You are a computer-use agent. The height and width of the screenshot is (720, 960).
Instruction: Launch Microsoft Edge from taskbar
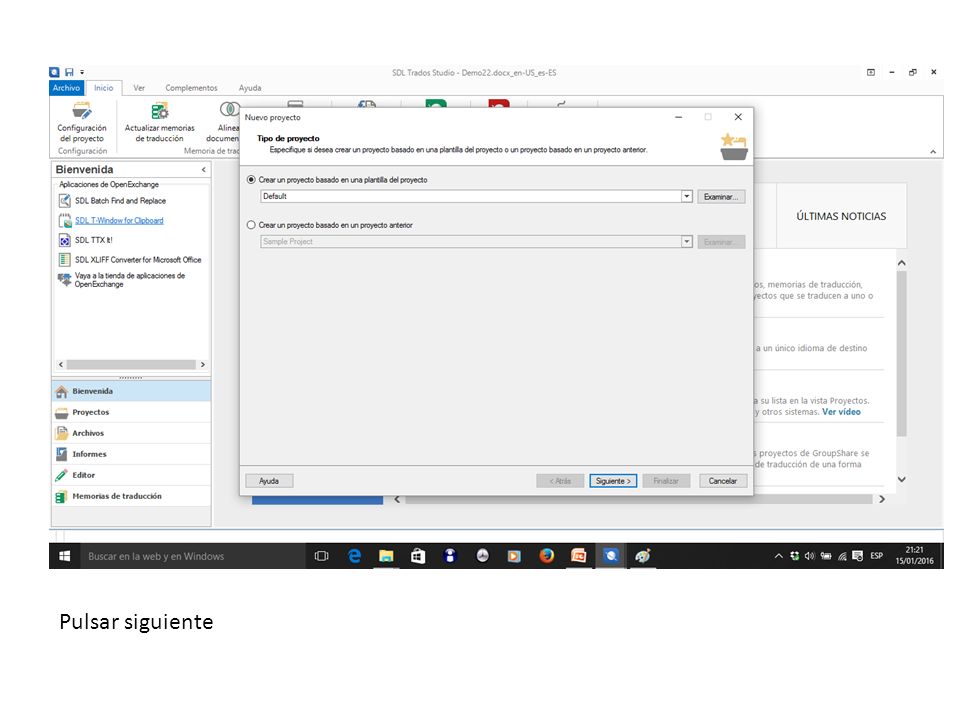point(354,556)
